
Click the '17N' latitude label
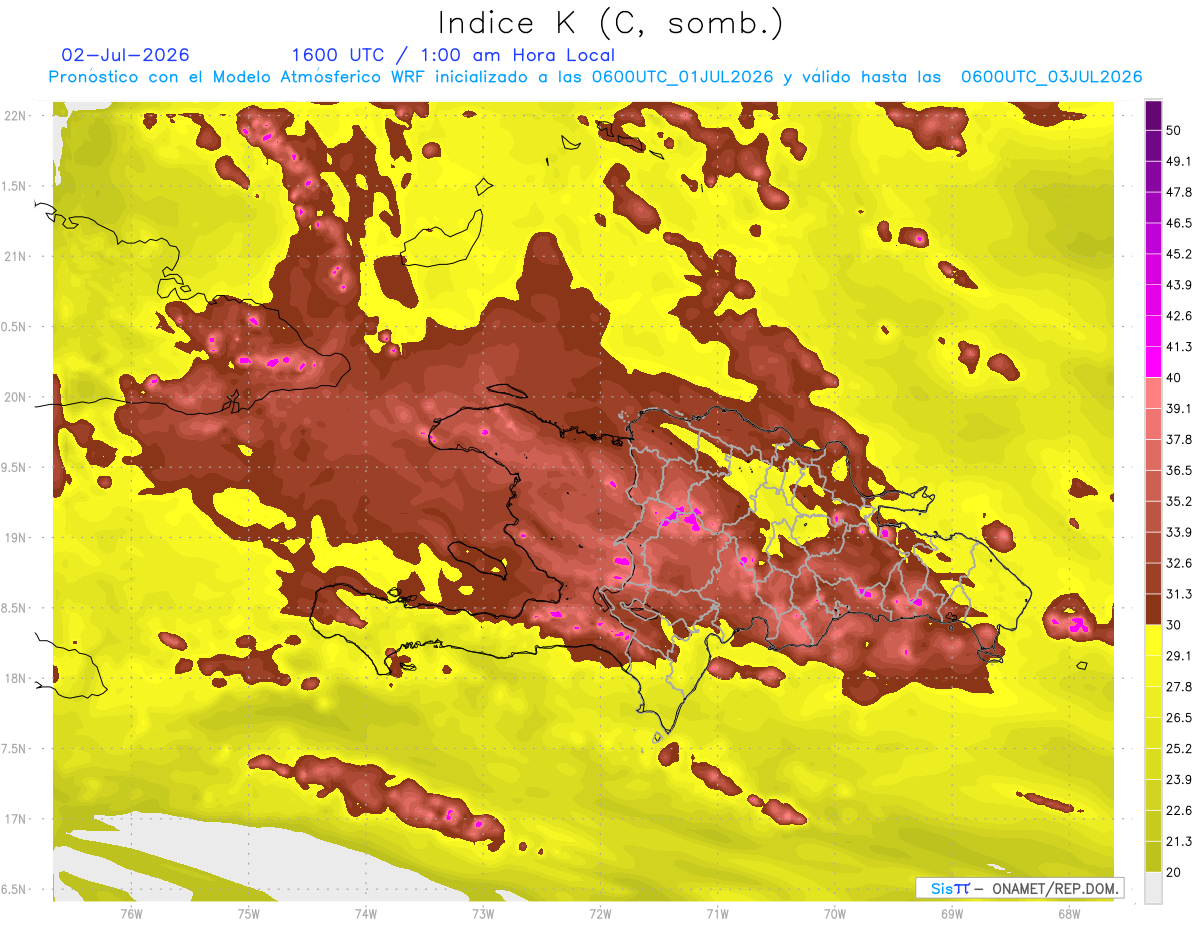click(14, 819)
